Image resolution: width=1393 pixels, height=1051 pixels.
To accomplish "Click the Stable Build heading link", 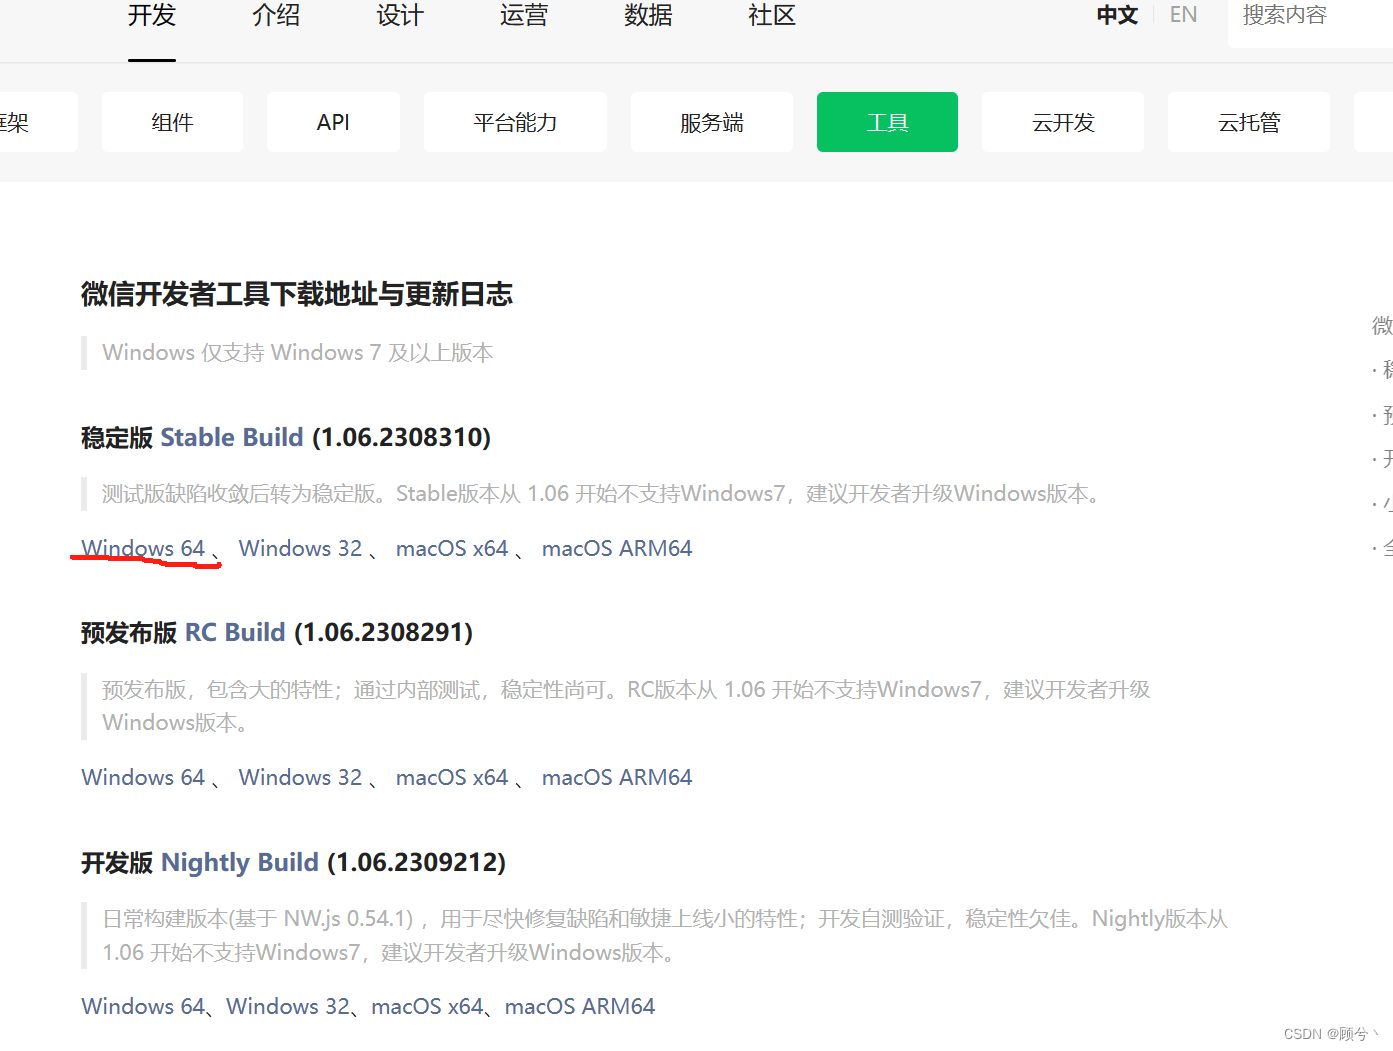I will coord(231,438).
